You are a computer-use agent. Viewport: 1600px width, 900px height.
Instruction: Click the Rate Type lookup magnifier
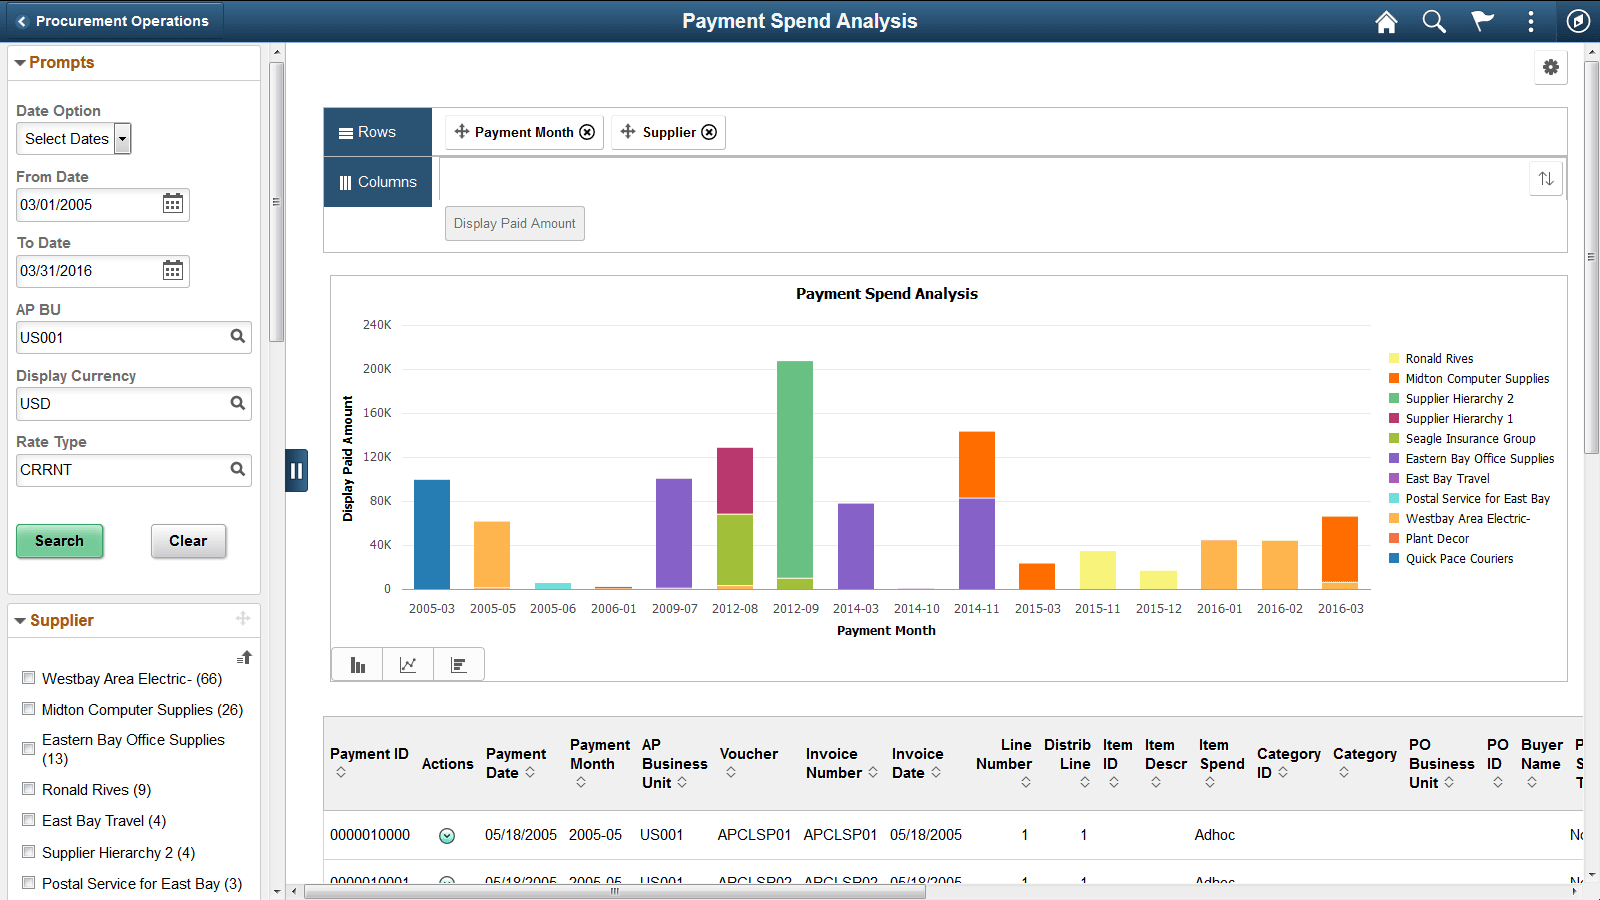(238, 469)
